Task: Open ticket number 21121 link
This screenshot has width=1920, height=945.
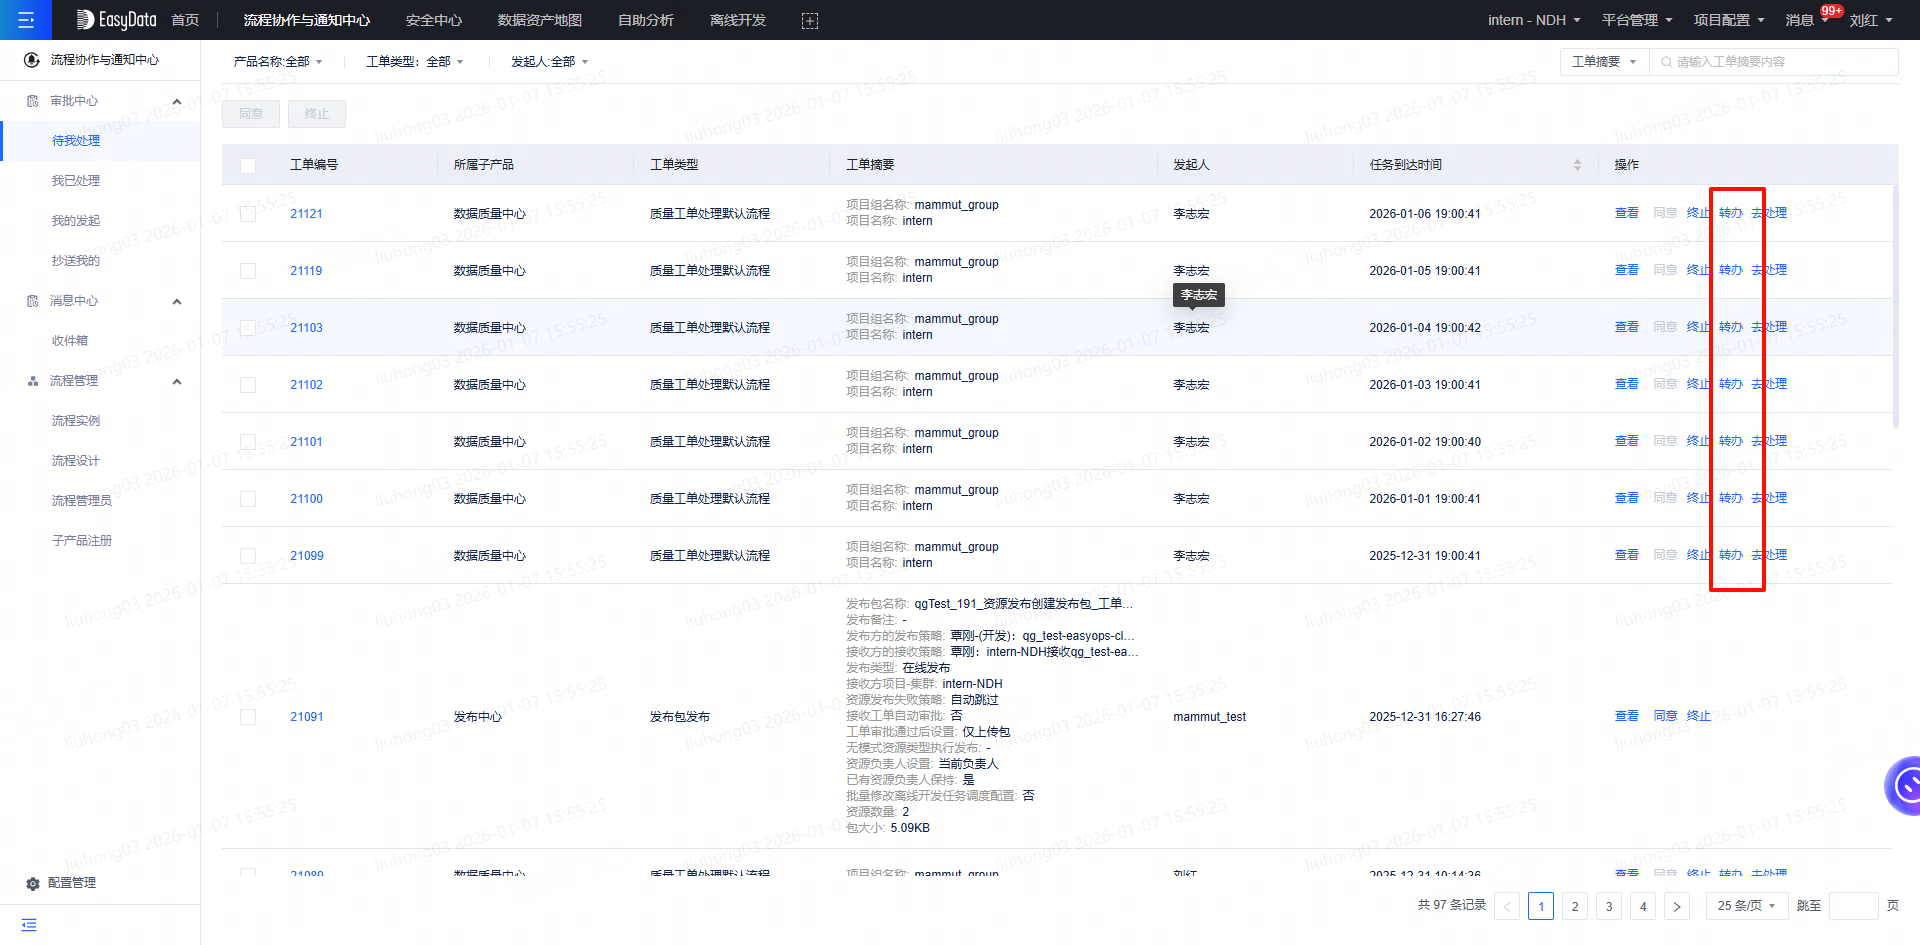Action: coord(306,214)
